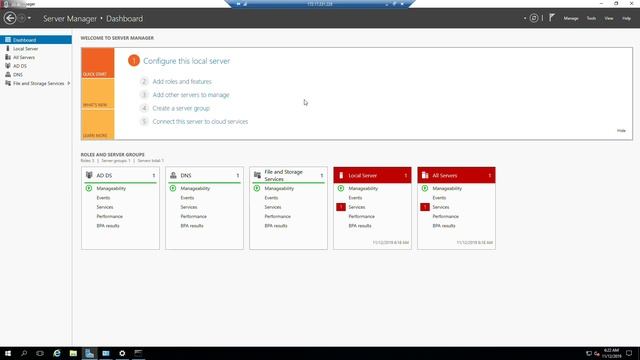Go back with the arrow button
This screenshot has height=360, width=640.
10,18
